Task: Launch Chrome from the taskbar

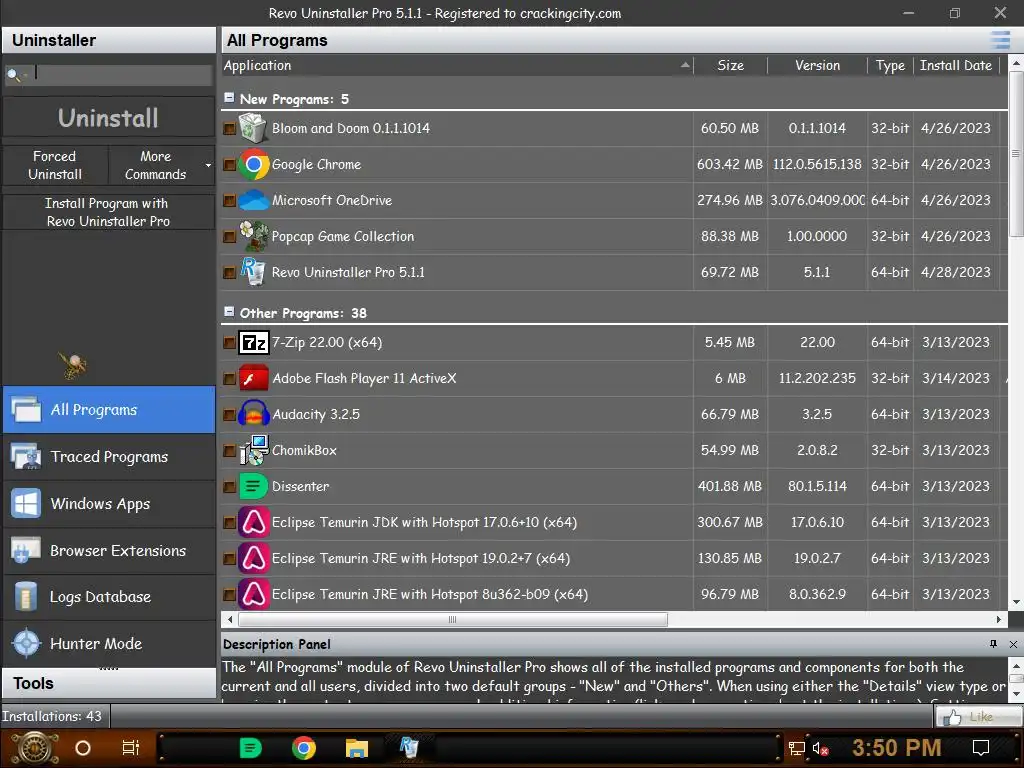Action: point(304,748)
